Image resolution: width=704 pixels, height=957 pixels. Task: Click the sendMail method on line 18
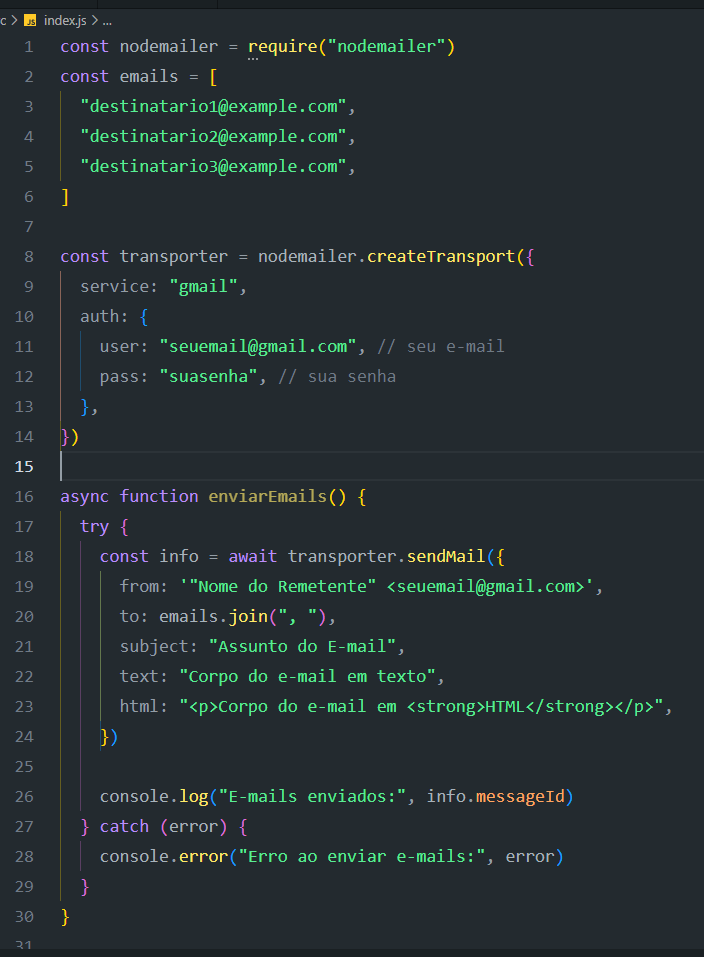click(x=446, y=557)
